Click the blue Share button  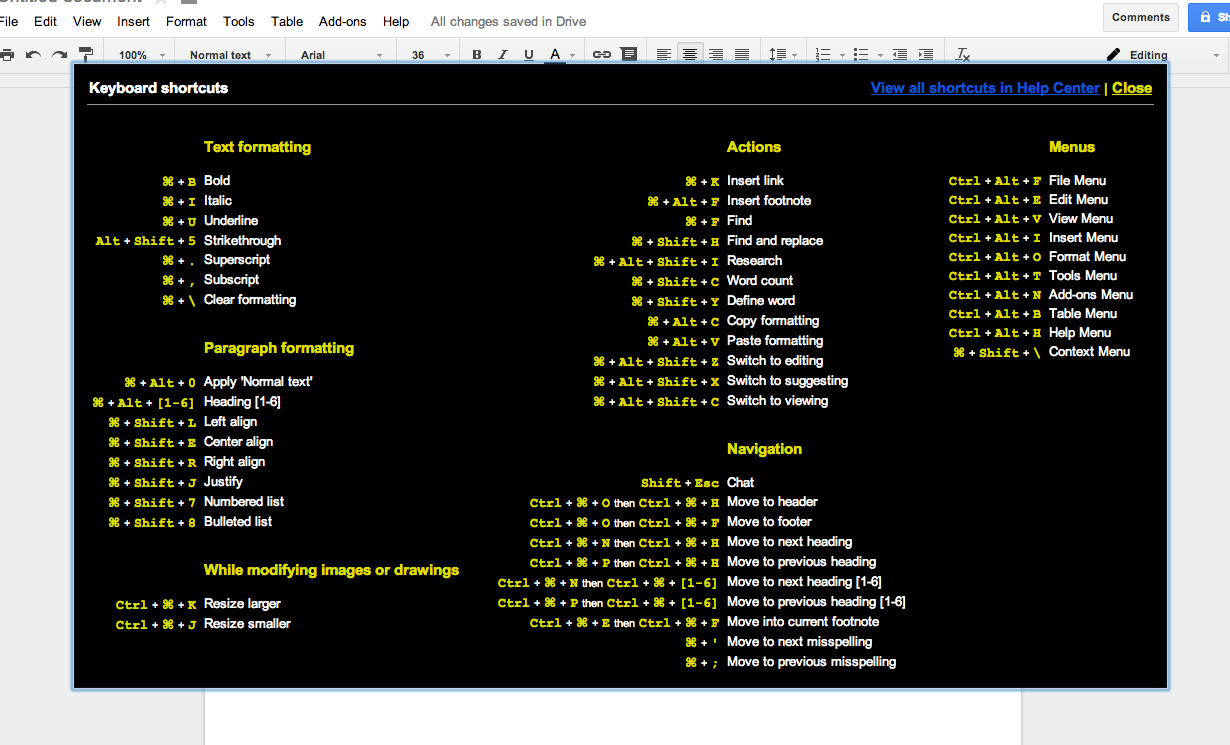[1210, 17]
